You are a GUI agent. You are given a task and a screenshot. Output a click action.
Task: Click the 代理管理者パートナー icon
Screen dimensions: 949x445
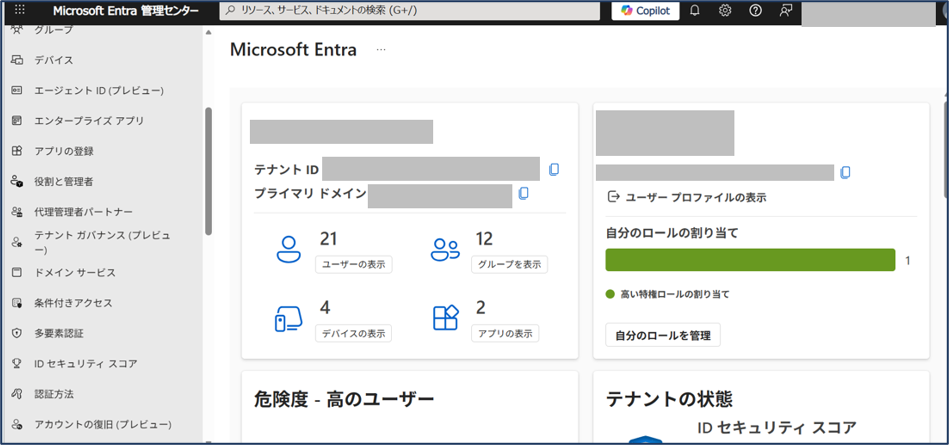[x=17, y=212]
